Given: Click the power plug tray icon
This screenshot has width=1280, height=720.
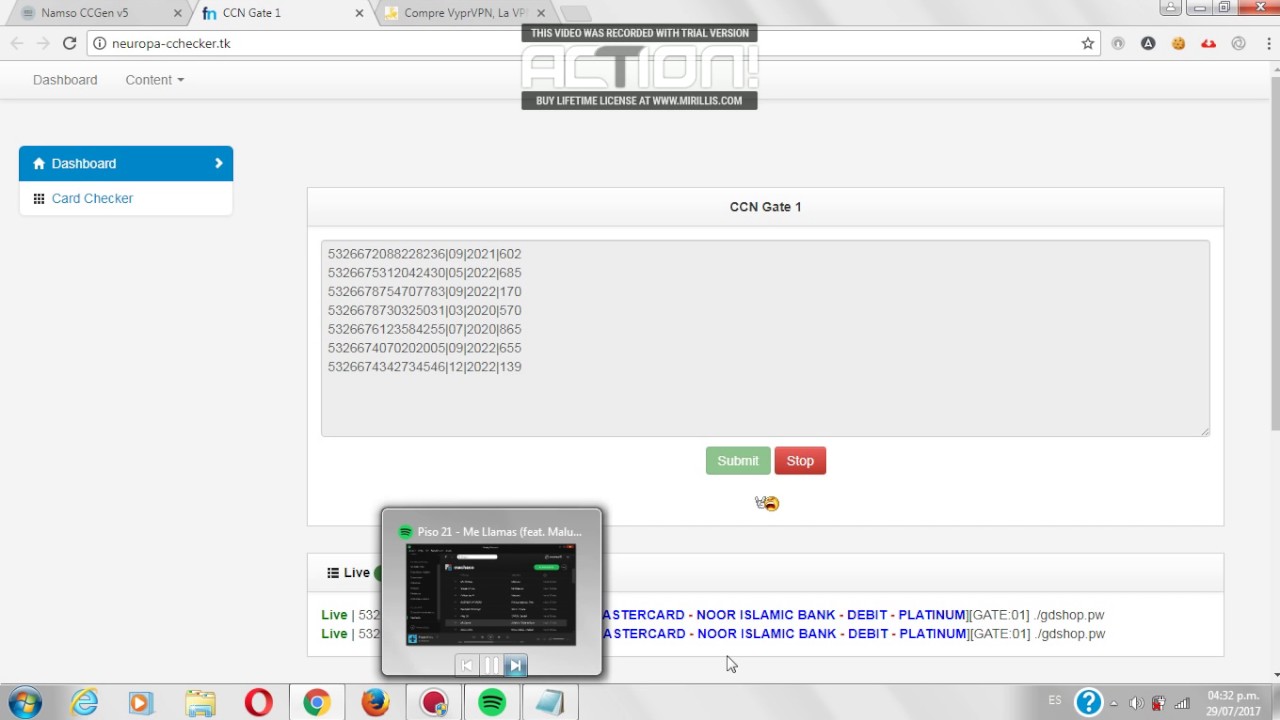Looking at the screenshot, I should [x=1159, y=703].
